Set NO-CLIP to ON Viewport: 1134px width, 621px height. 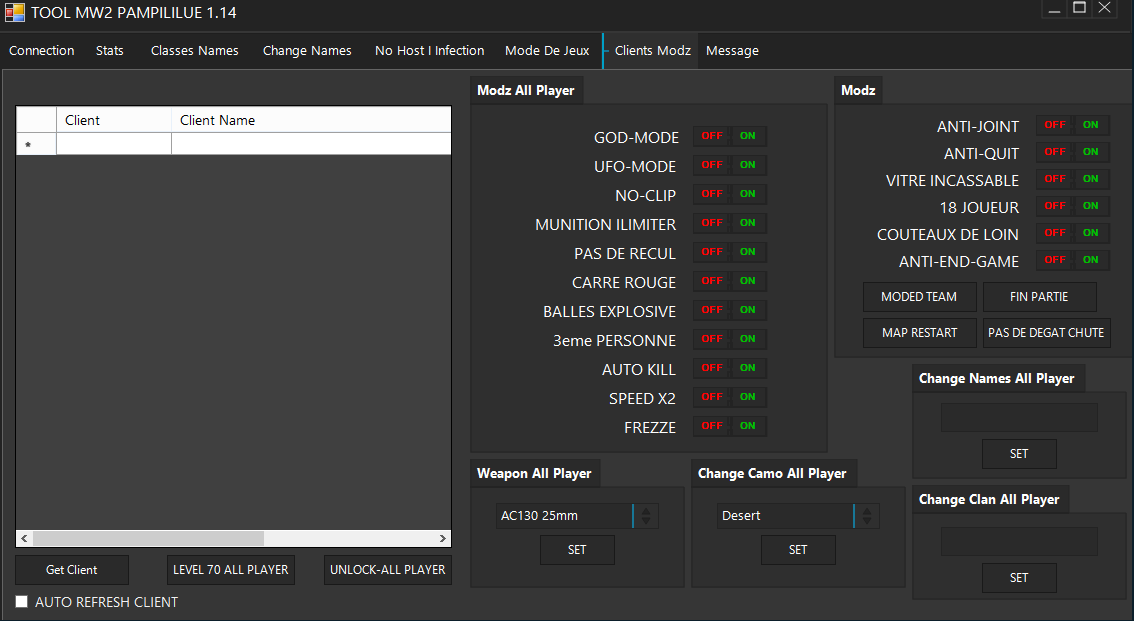click(748, 194)
